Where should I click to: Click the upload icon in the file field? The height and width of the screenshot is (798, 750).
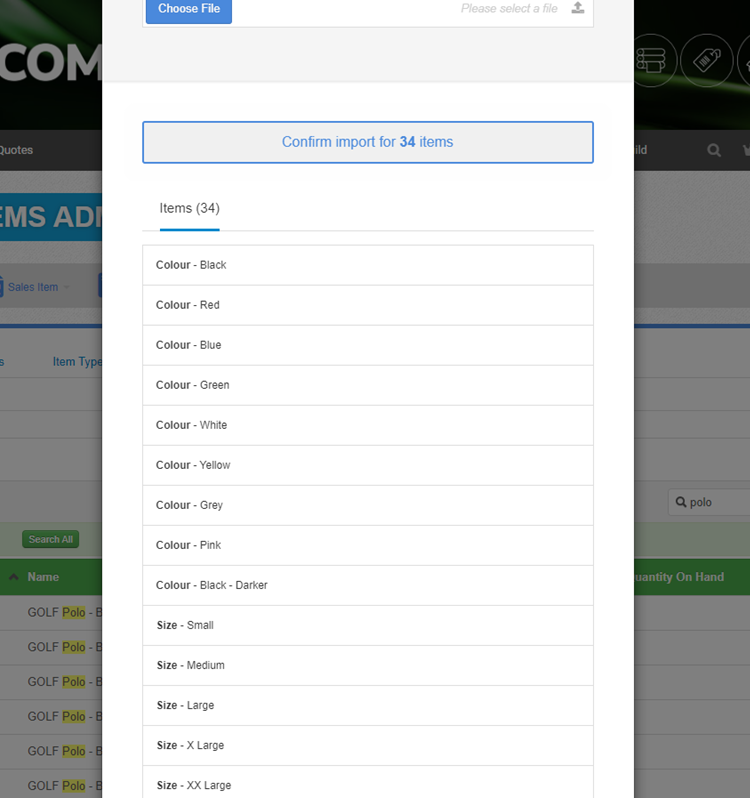pos(578,8)
